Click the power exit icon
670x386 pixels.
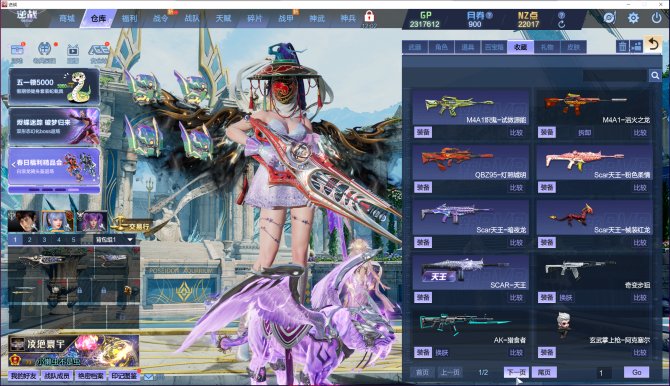click(x=656, y=18)
